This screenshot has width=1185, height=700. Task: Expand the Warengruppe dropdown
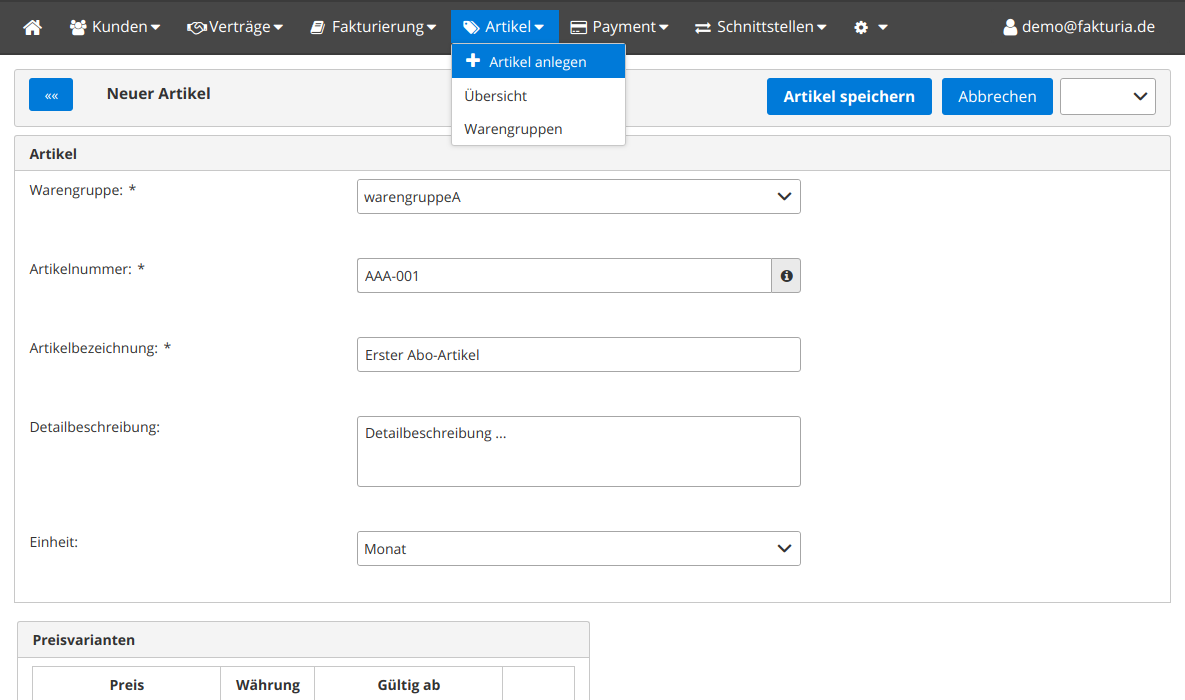click(x=578, y=197)
